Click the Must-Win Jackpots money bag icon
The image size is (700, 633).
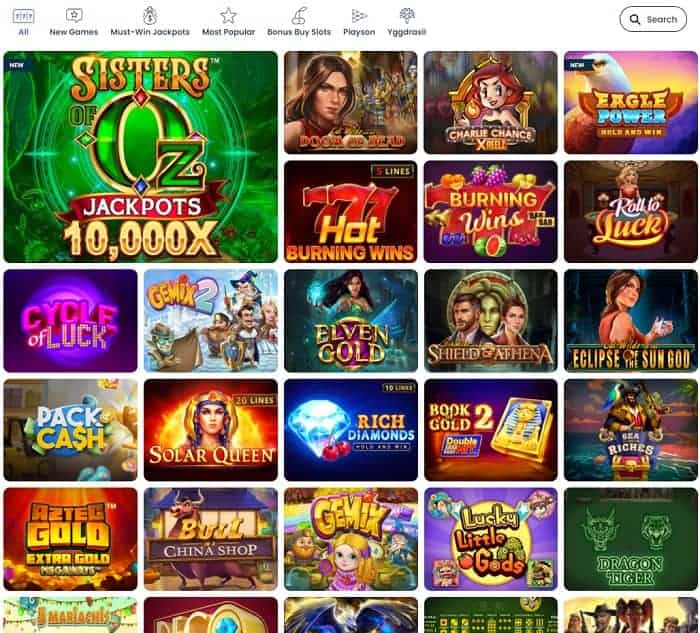[x=150, y=16]
